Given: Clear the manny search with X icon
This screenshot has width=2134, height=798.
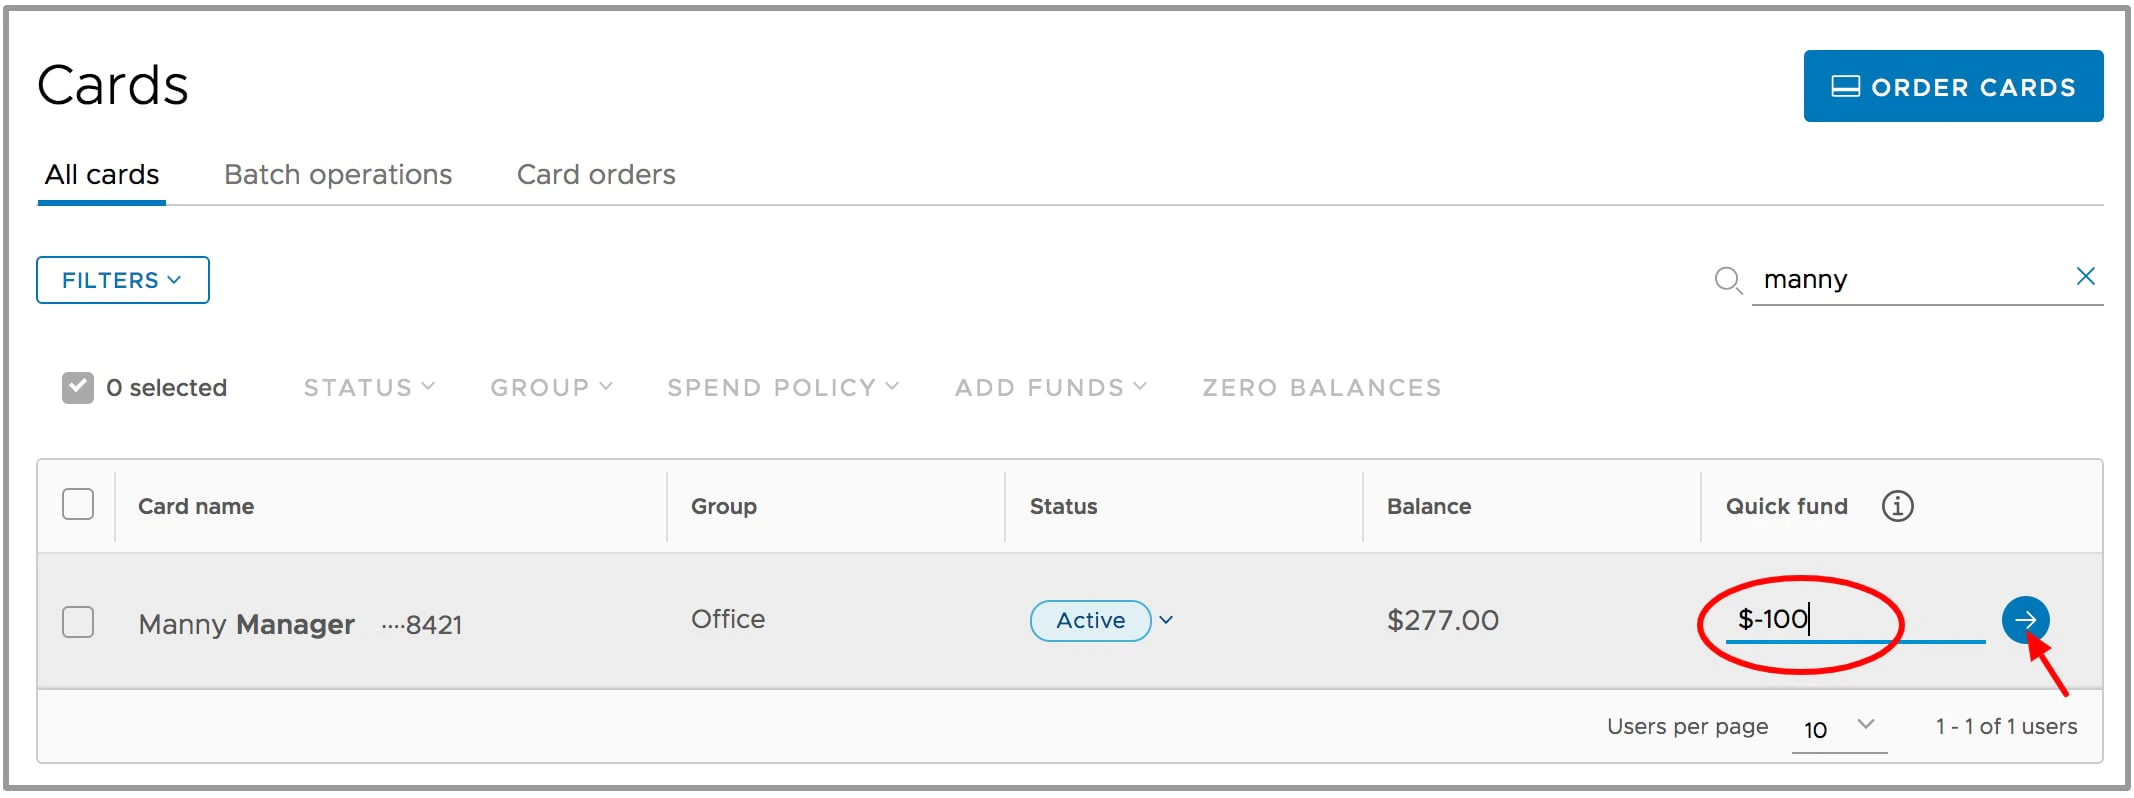Looking at the screenshot, I should (x=2085, y=277).
